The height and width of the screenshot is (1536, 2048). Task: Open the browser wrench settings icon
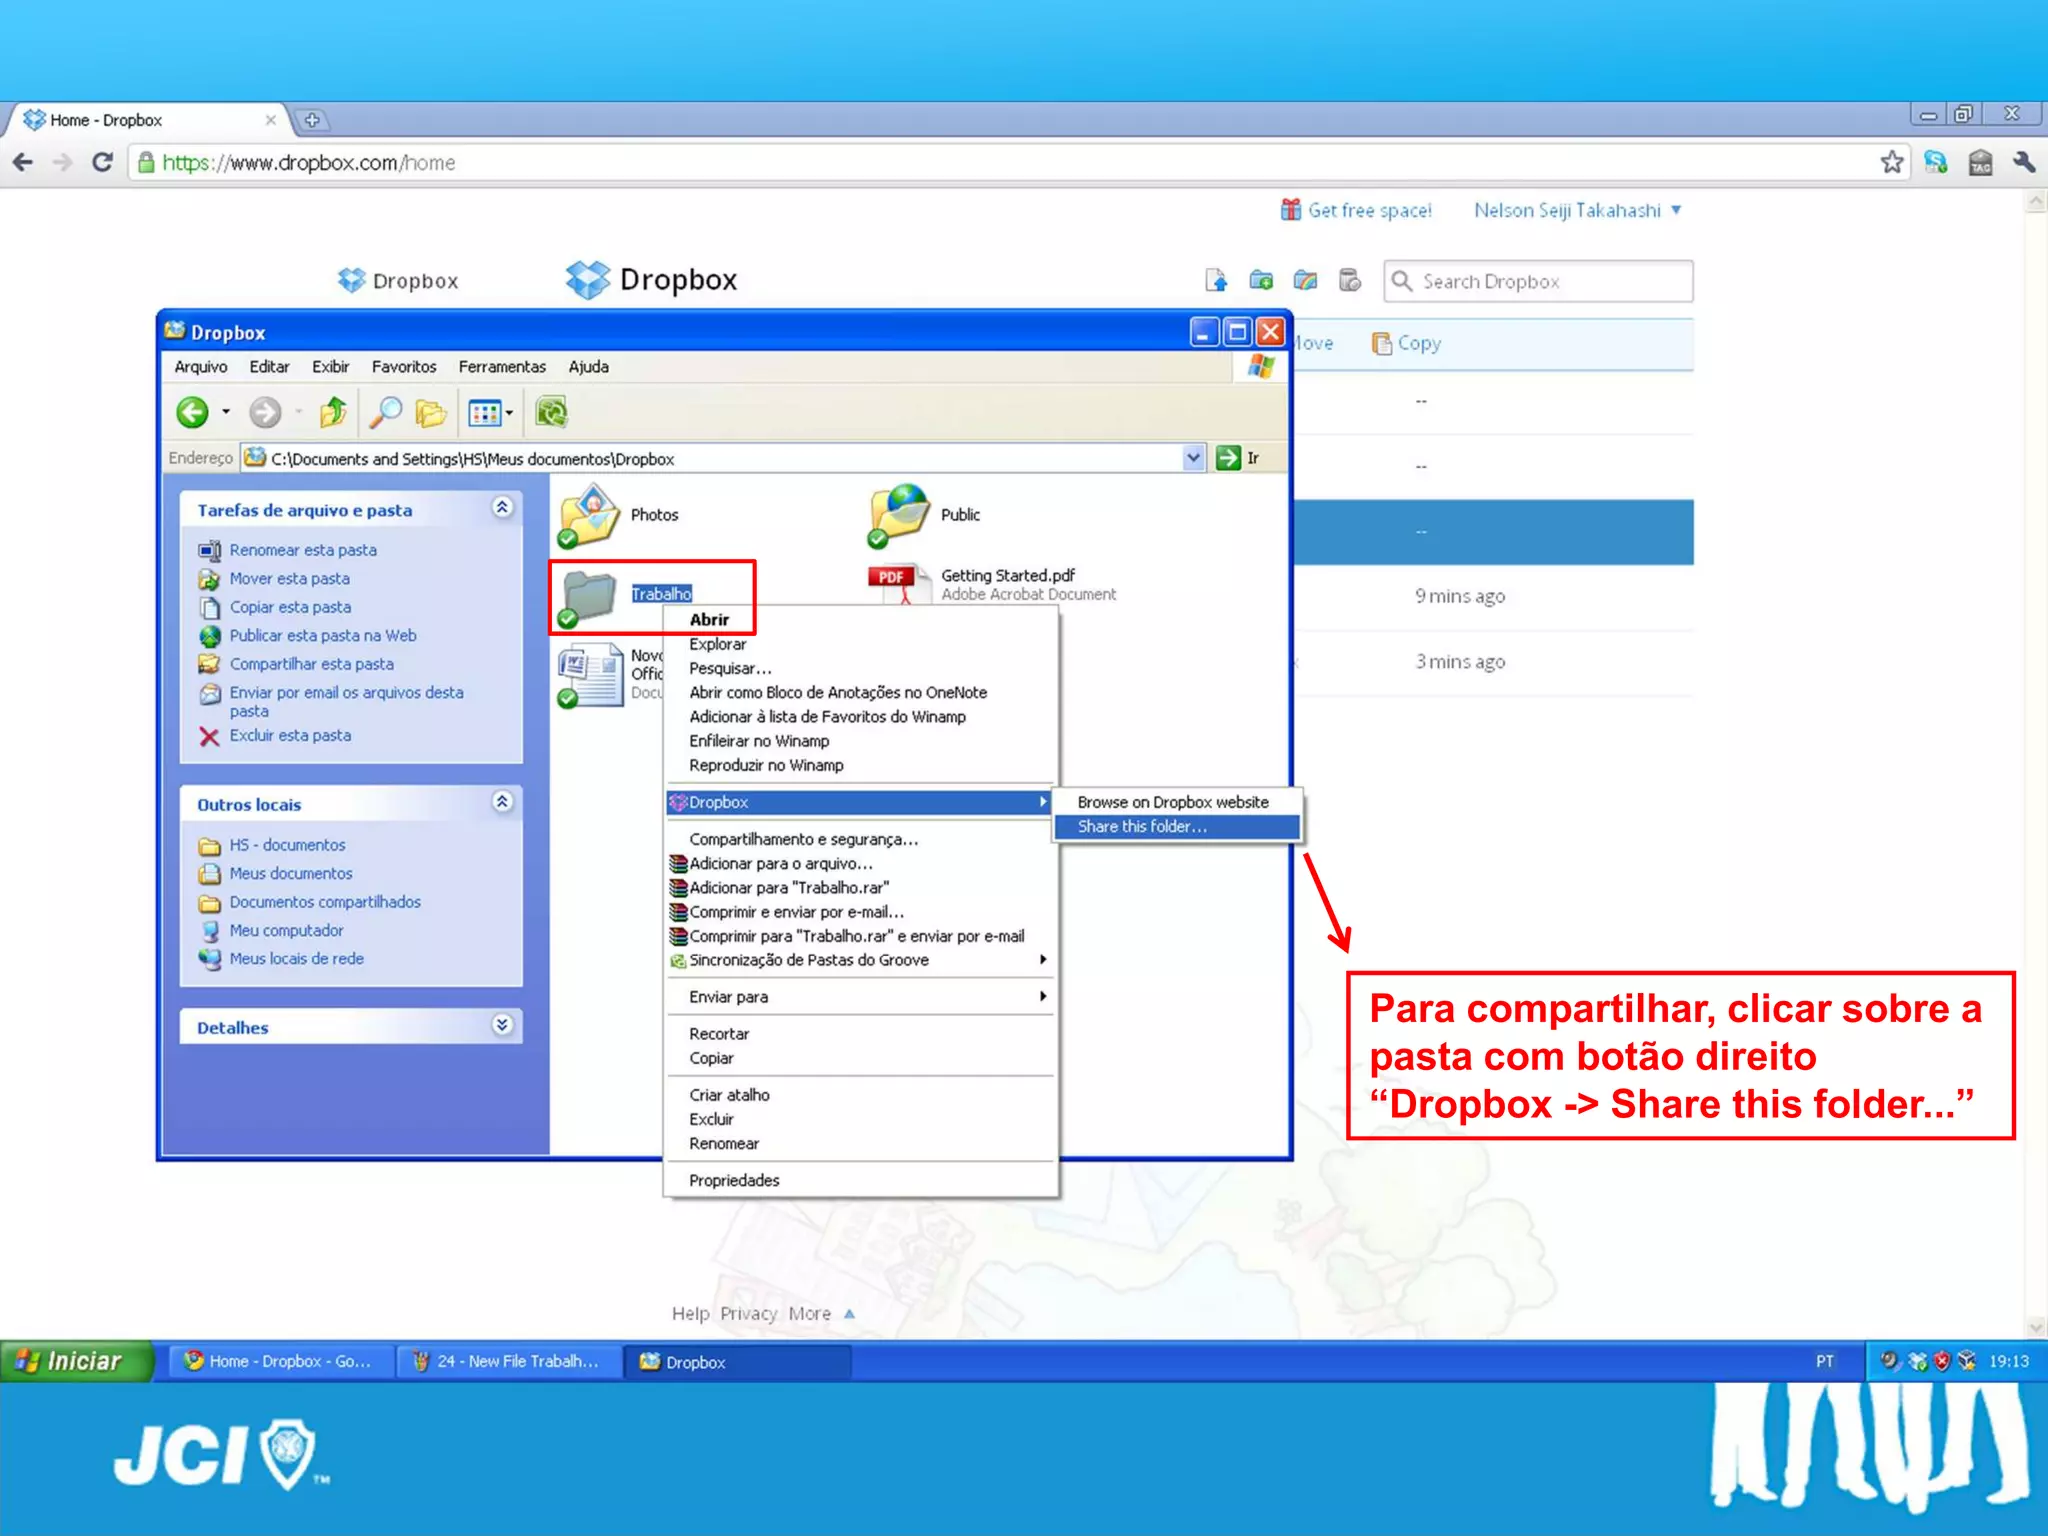(x=2024, y=162)
